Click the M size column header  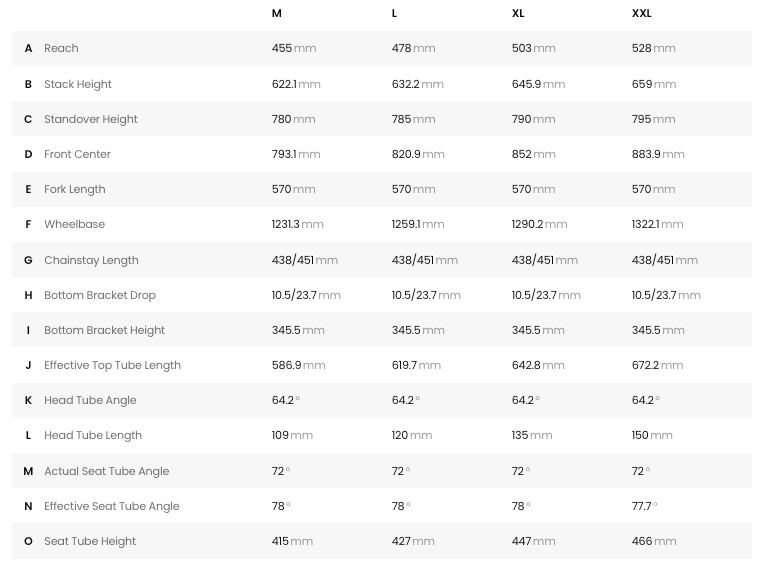coord(277,14)
